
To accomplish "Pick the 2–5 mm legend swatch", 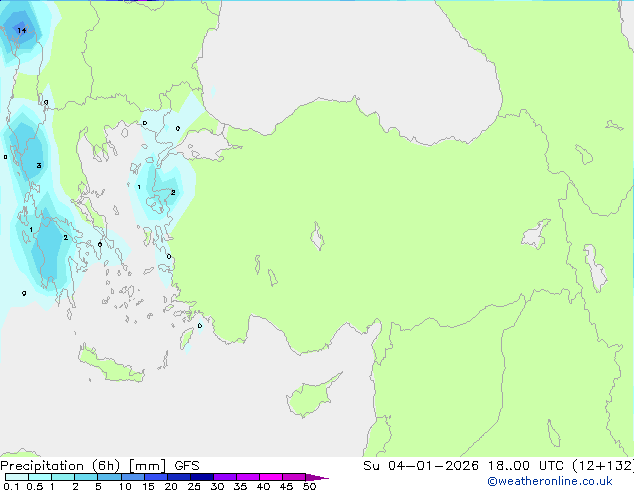I will point(86,477).
